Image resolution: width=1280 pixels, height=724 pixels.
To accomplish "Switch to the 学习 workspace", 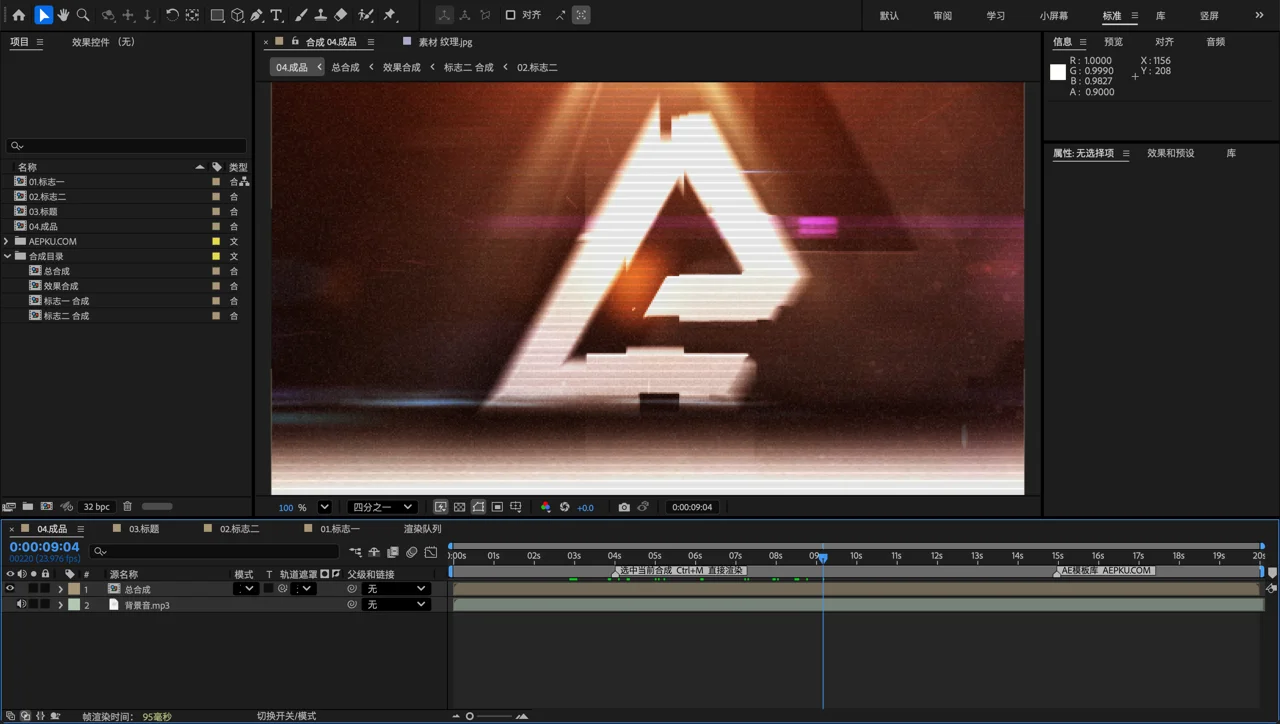I will (996, 16).
